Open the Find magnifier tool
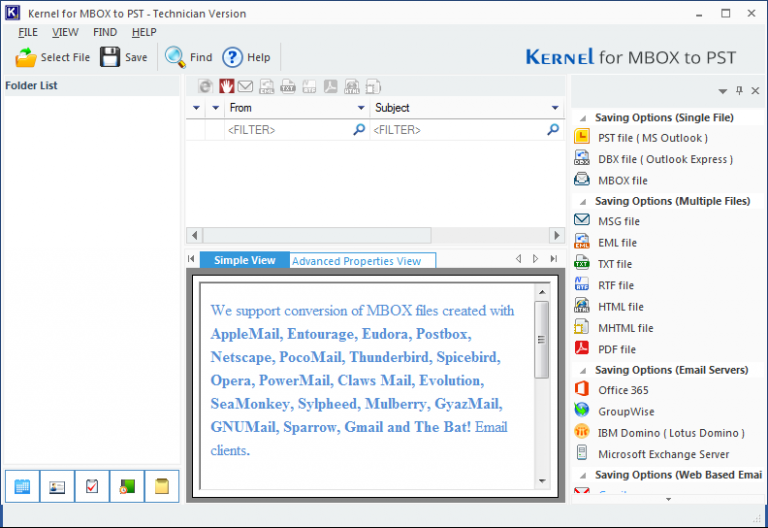 click(175, 58)
